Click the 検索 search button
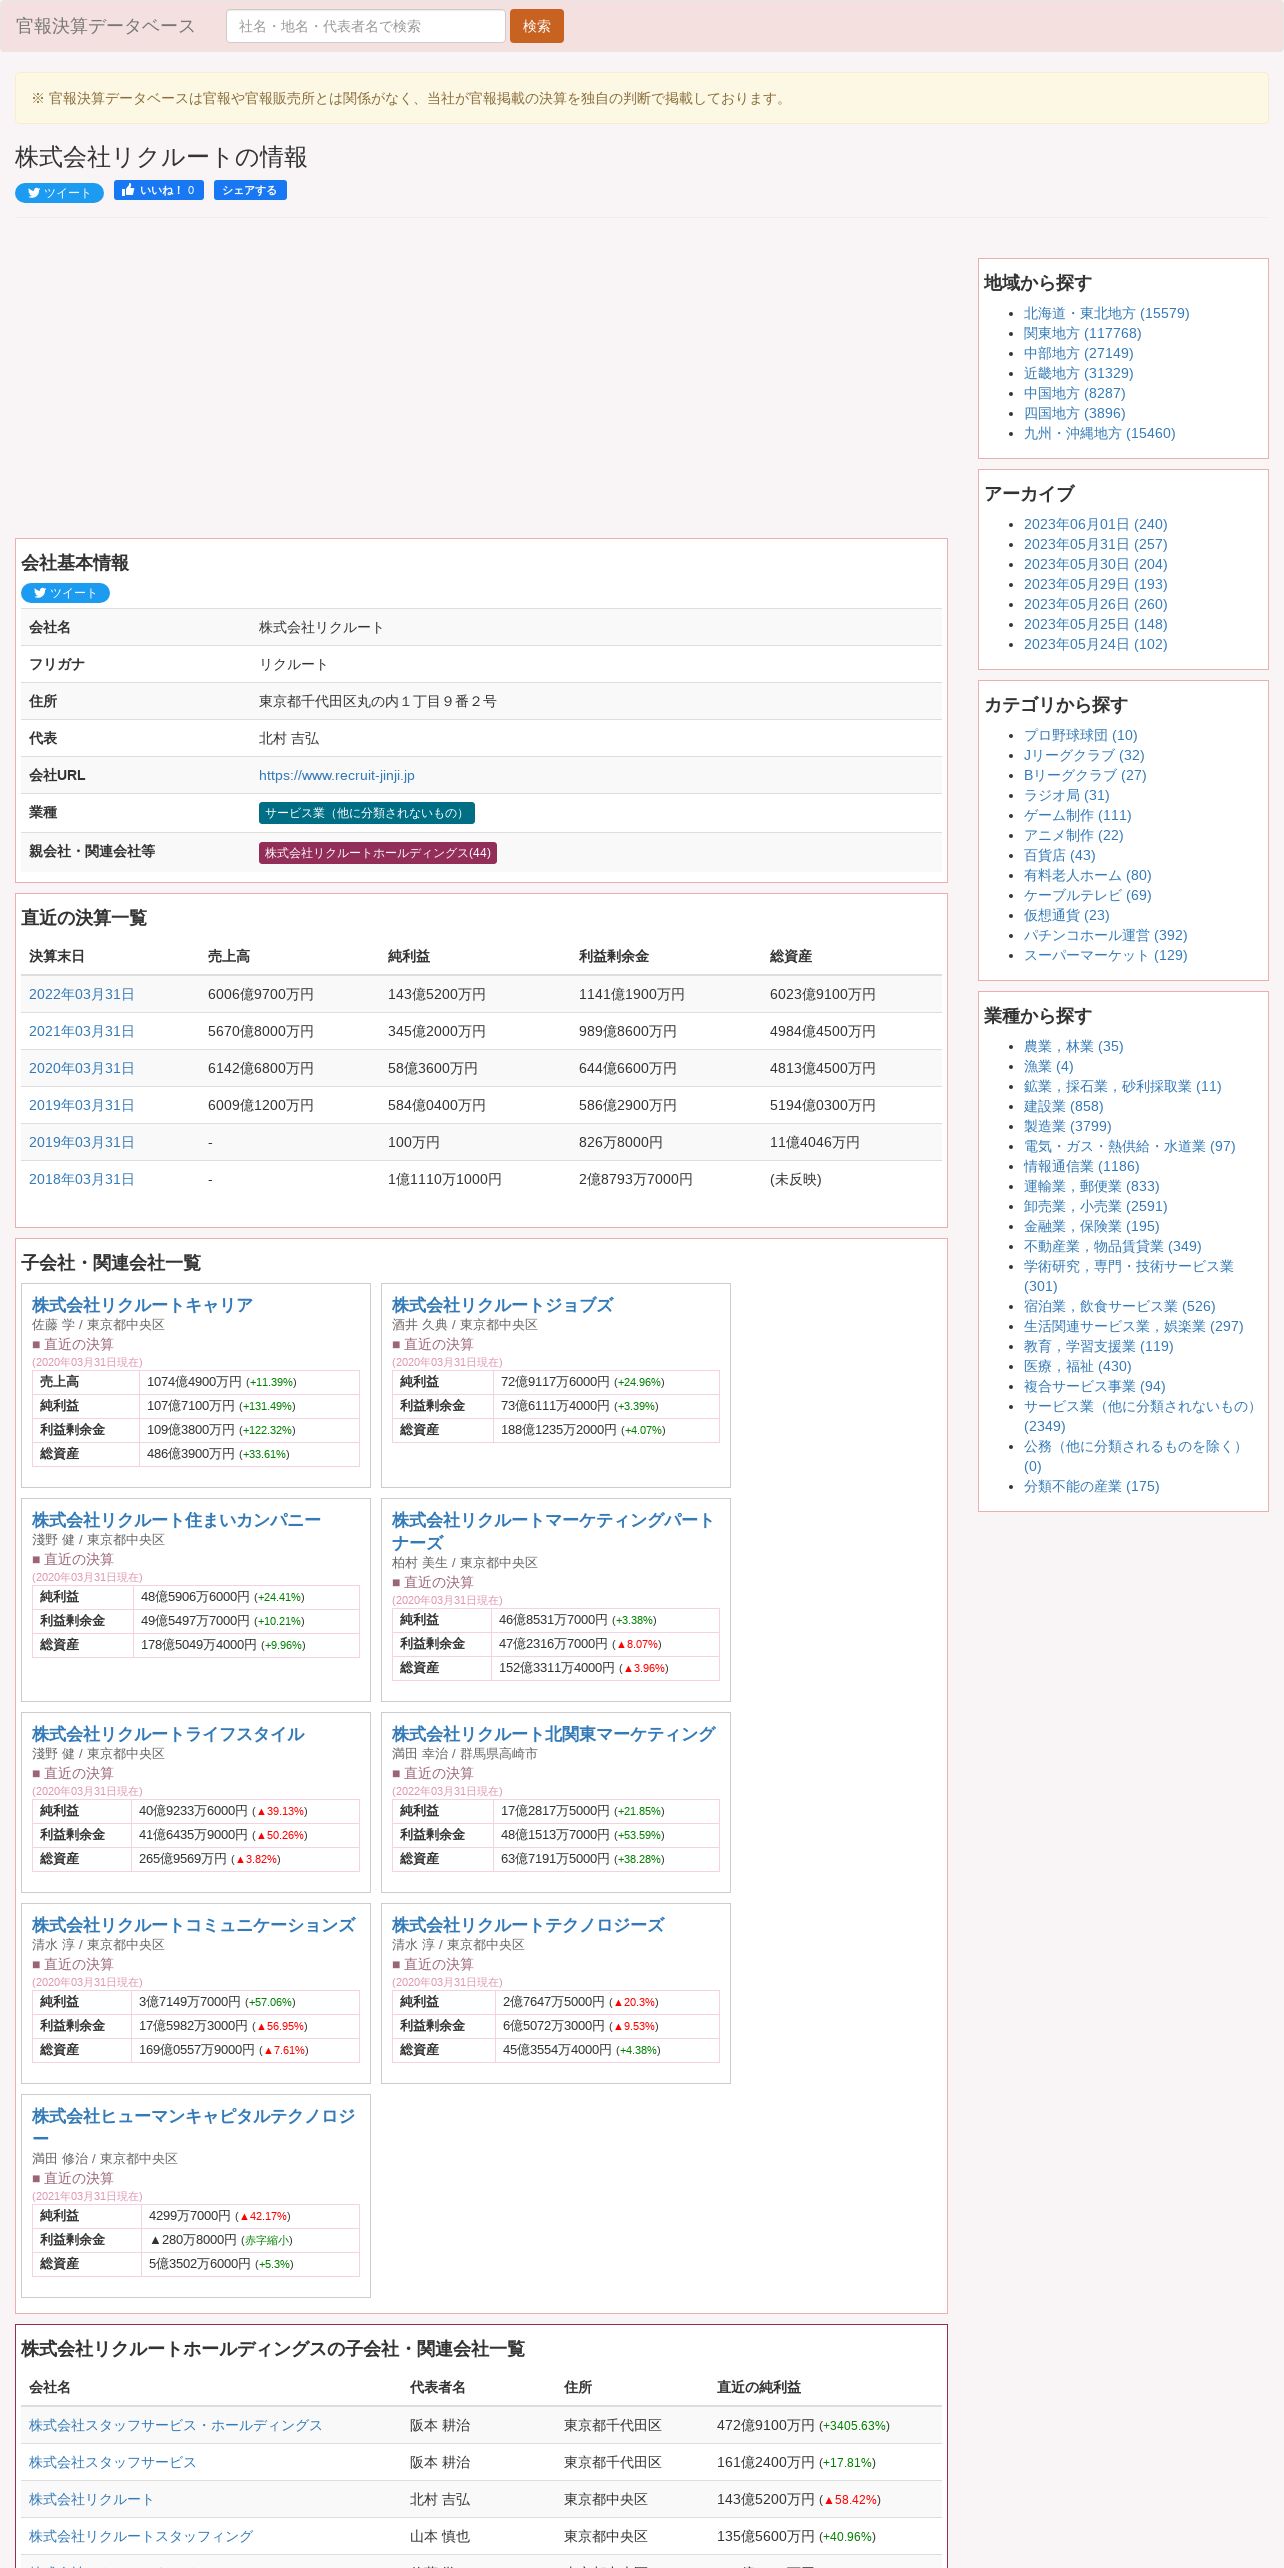The width and height of the screenshot is (1284, 2568). click(x=537, y=26)
